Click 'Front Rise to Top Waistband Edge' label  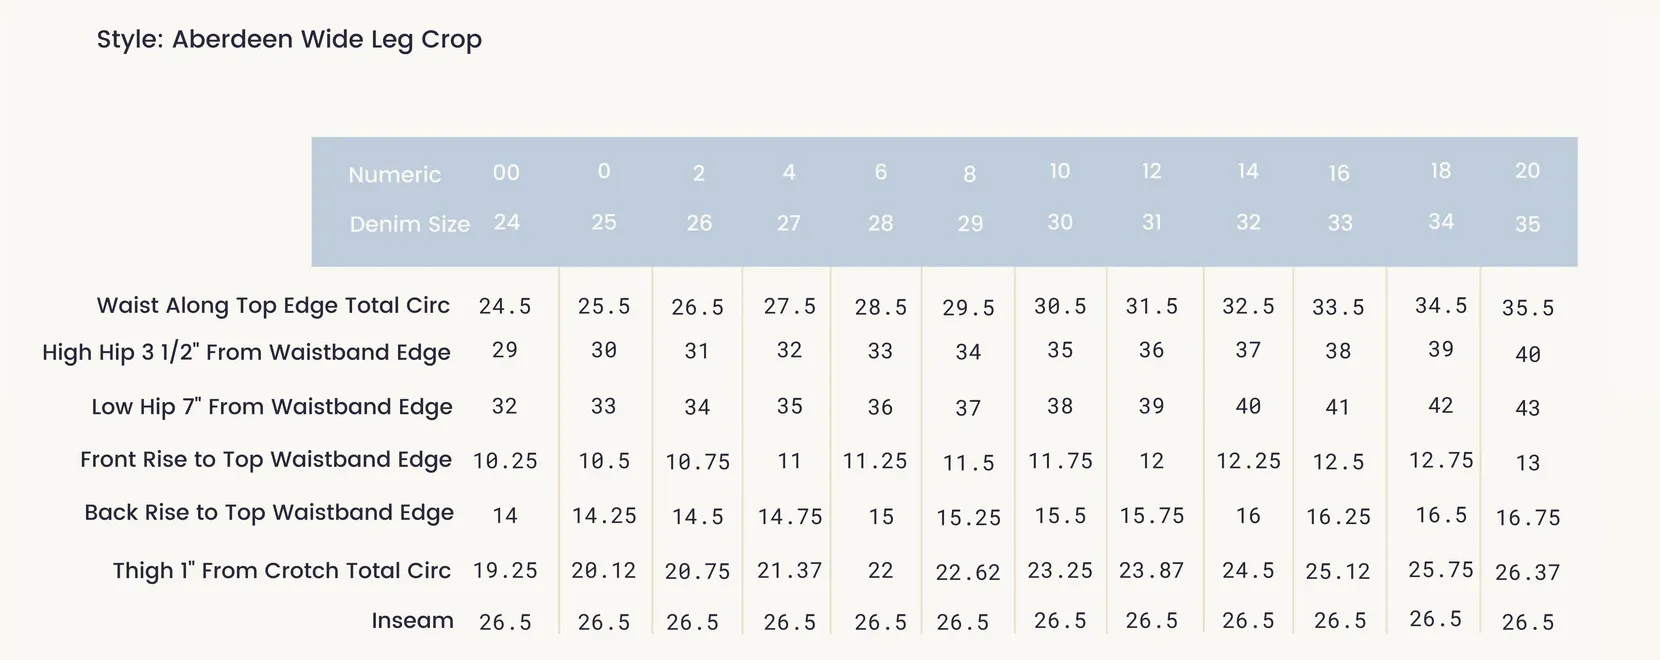[x=266, y=459]
